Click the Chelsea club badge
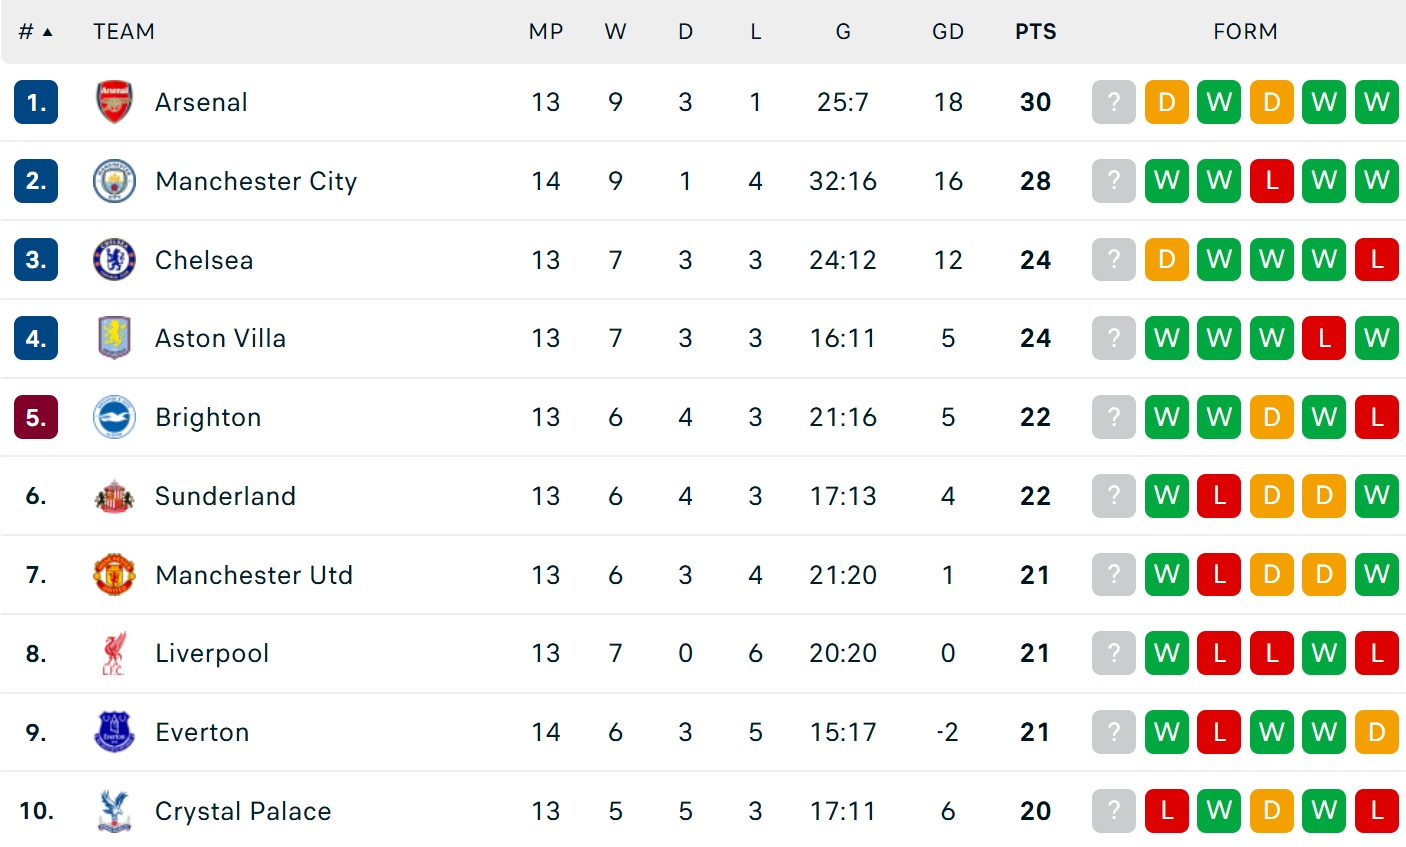Screen dimensions: 1406x847 pyautogui.click(x=114, y=260)
